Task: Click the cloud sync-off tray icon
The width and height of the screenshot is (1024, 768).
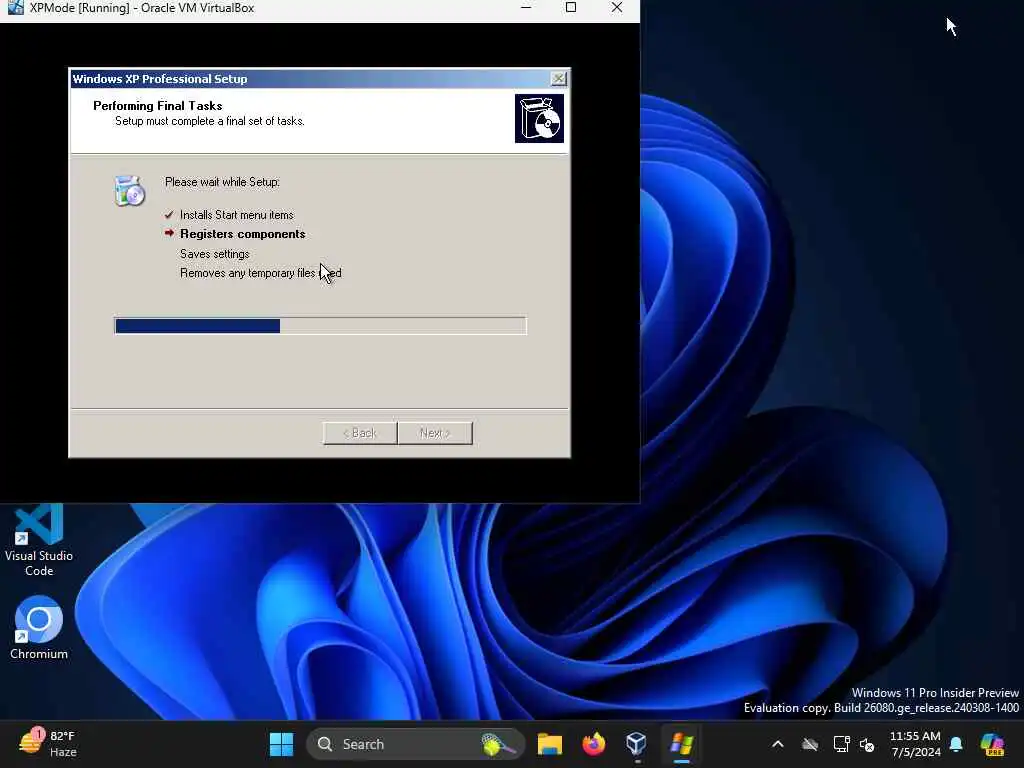Action: coord(810,744)
